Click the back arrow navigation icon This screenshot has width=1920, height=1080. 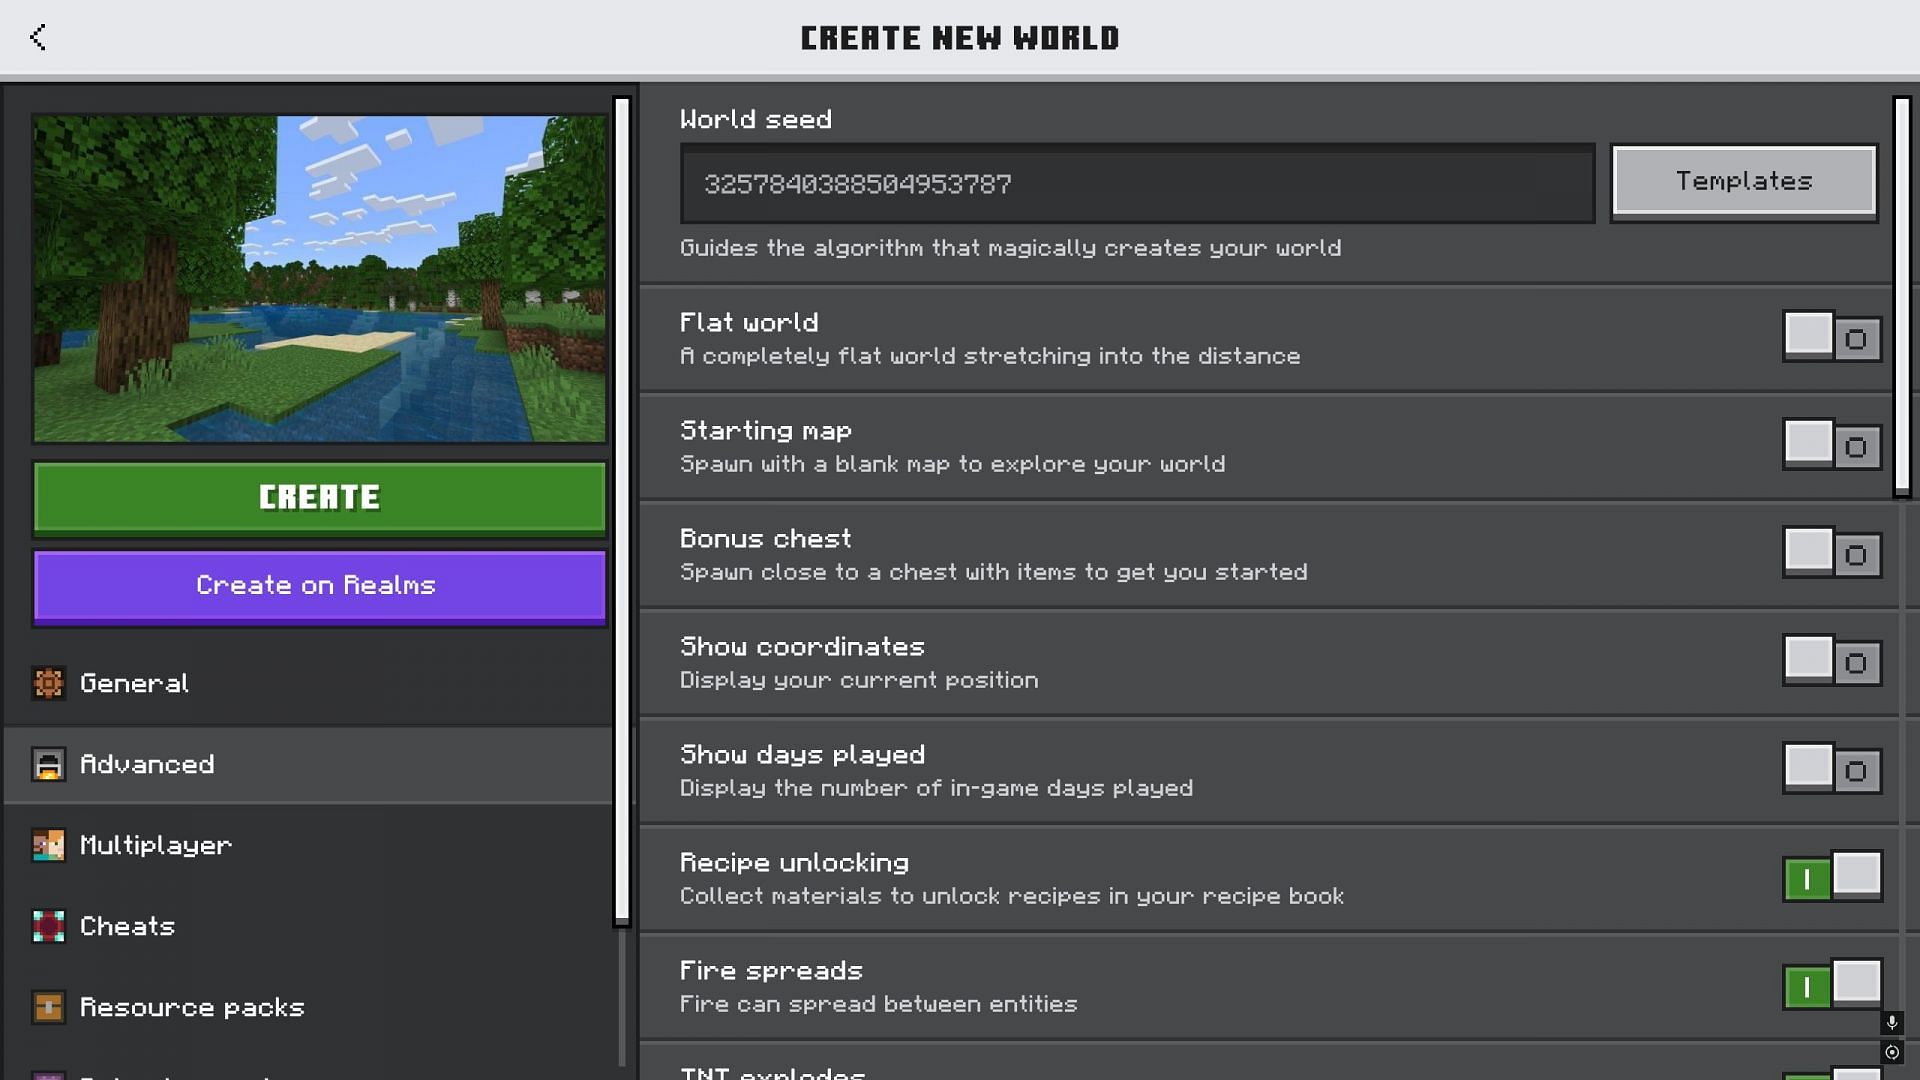pos(36,36)
